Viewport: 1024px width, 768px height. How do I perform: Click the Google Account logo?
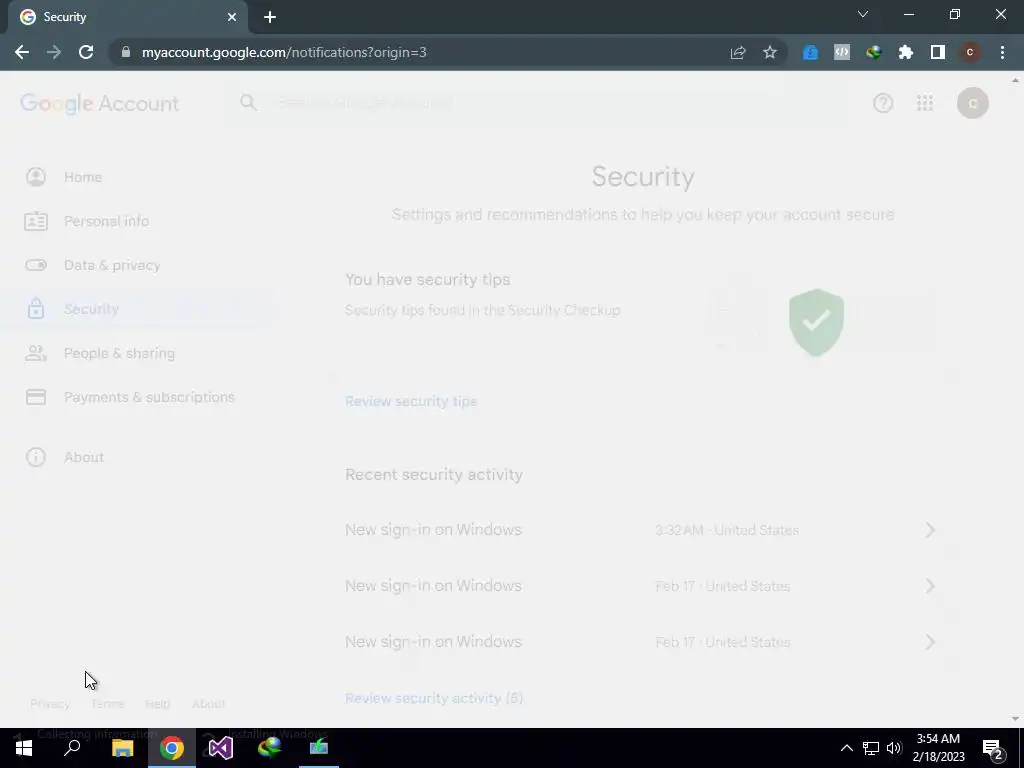click(x=99, y=103)
